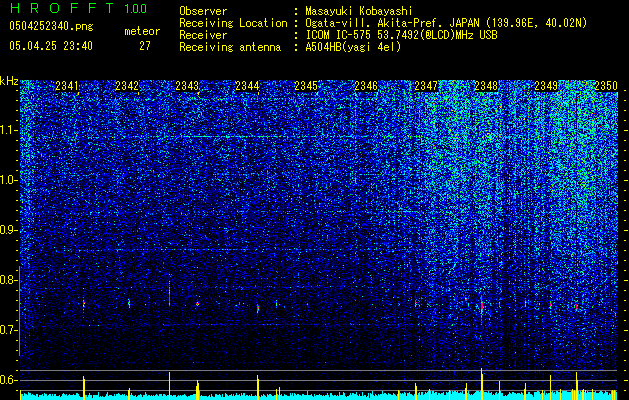Screen dimensions: 629x400
Task: Click the 2347 time marker
Action: pyautogui.click(x=426, y=86)
